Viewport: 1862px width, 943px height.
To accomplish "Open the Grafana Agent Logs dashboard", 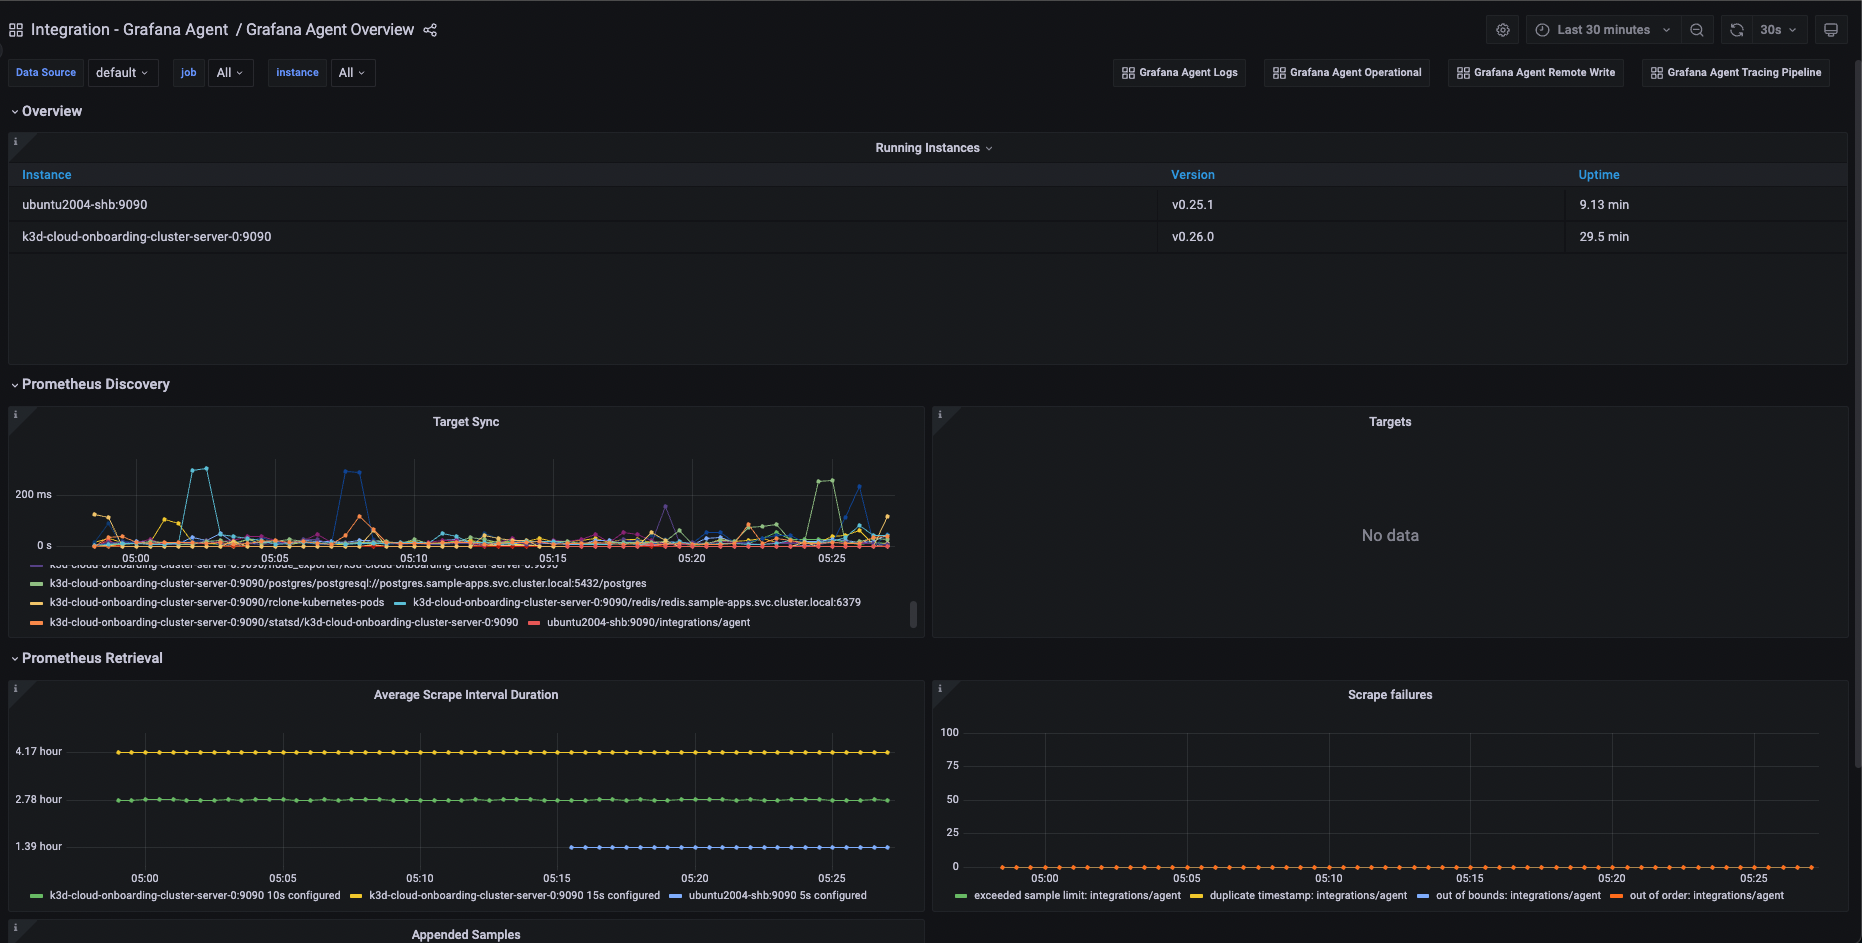I will [x=1179, y=72].
